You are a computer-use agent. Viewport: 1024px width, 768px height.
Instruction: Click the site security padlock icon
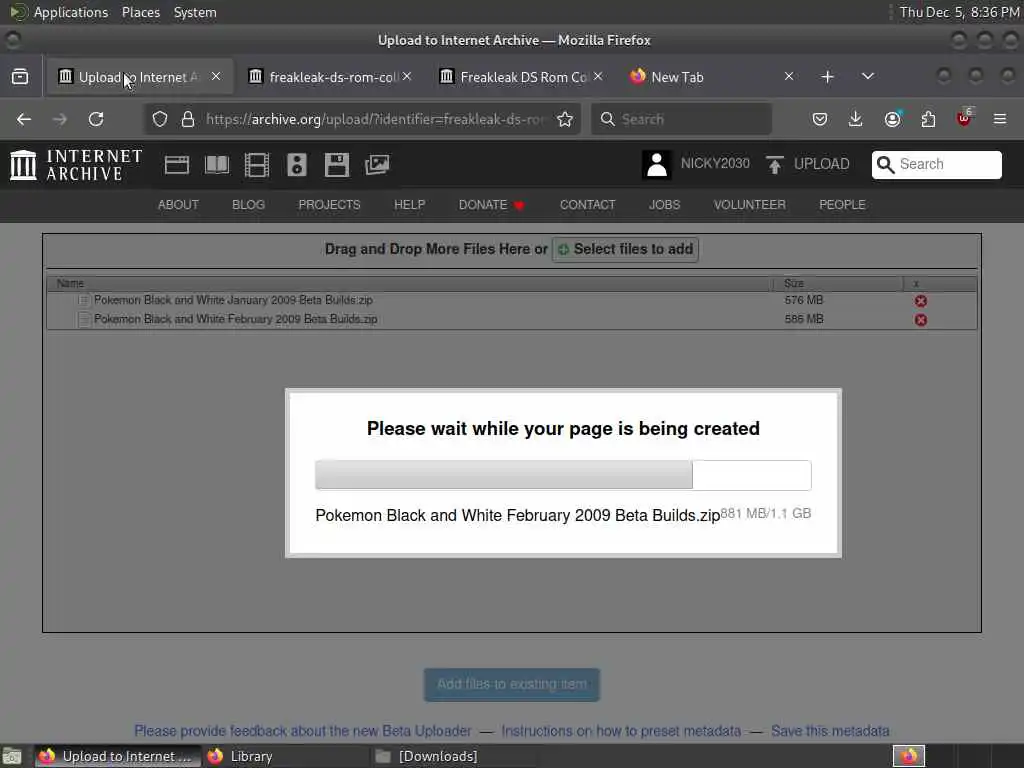point(188,120)
